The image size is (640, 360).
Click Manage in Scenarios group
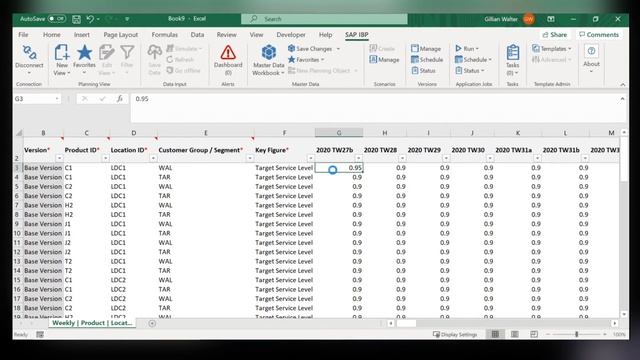point(384,60)
